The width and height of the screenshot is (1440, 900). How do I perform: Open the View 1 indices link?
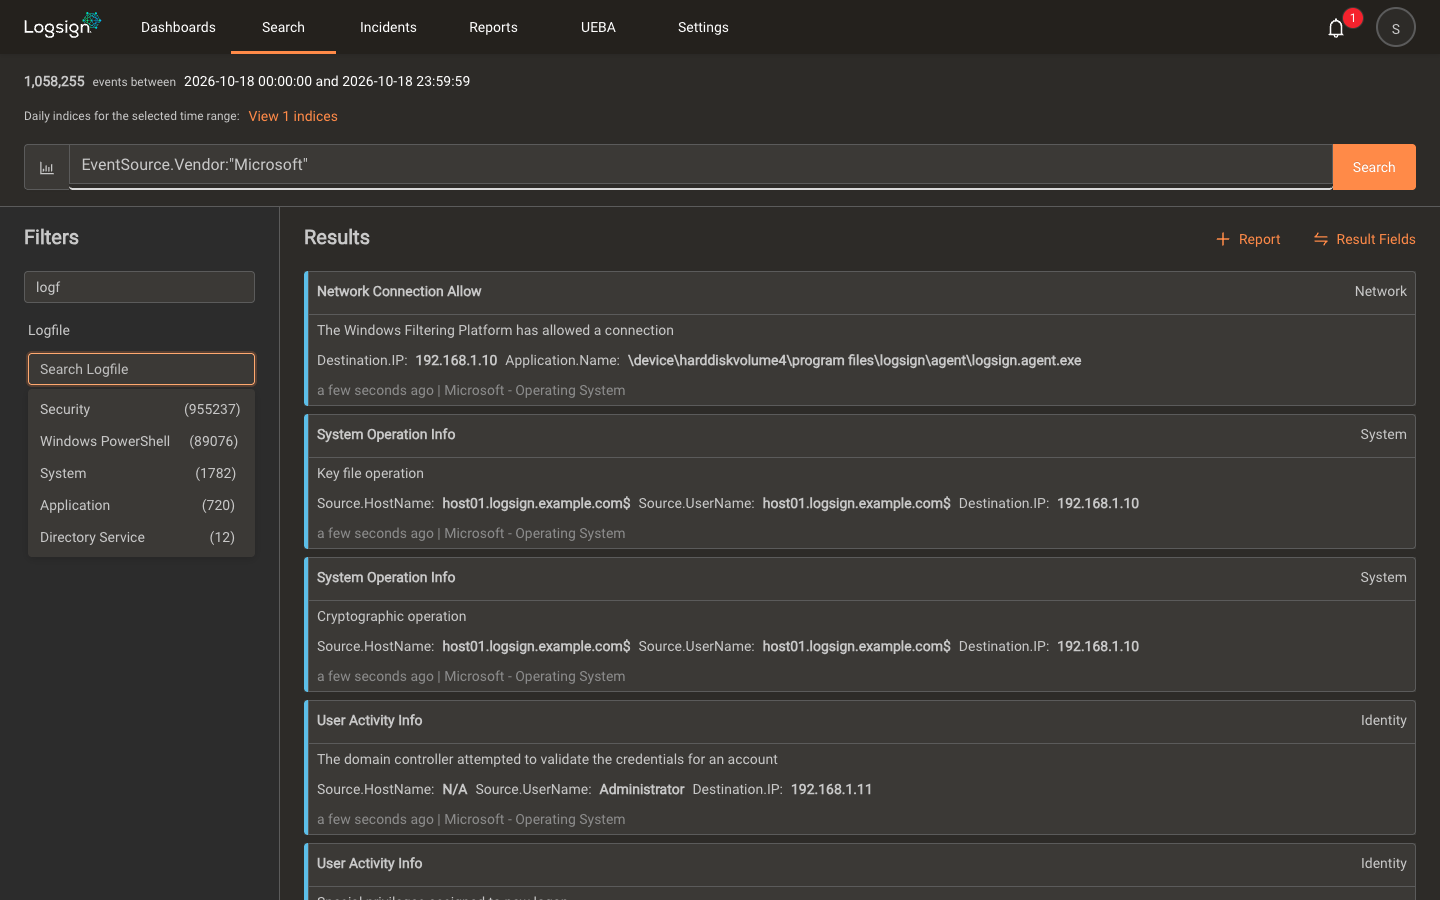tap(293, 116)
